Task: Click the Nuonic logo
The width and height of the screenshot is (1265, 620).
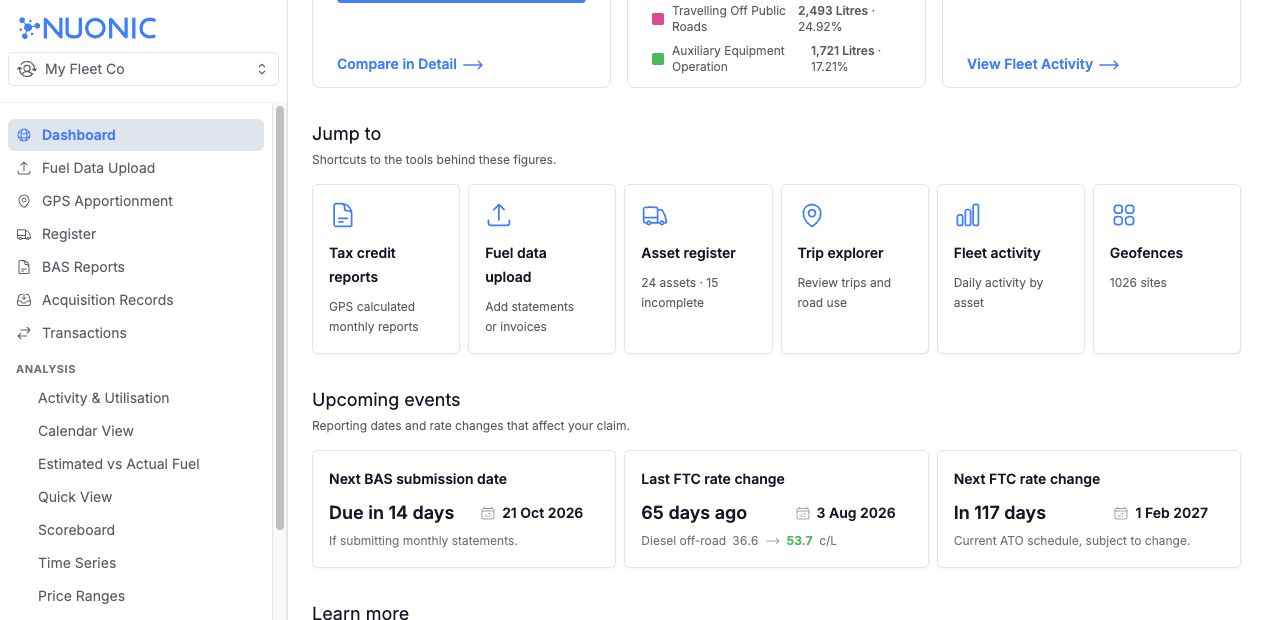Action: (x=87, y=27)
